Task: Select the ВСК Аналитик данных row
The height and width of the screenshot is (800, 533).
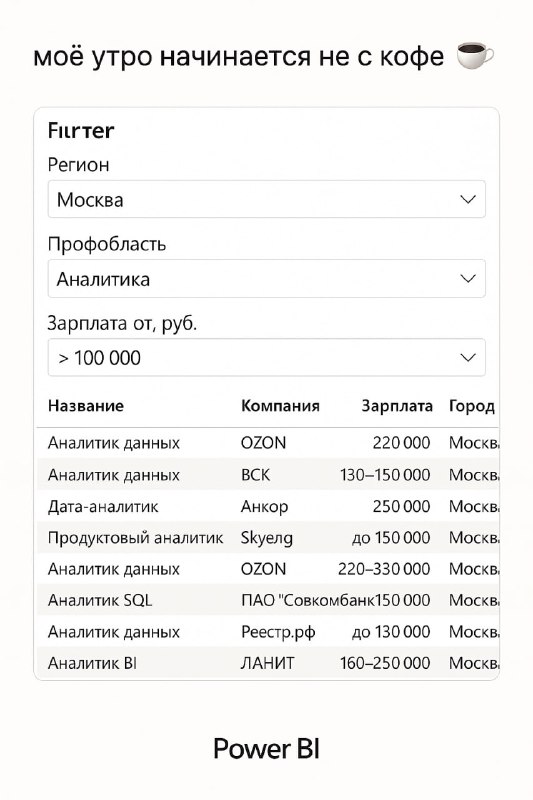Action: pyautogui.click(x=268, y=474)
